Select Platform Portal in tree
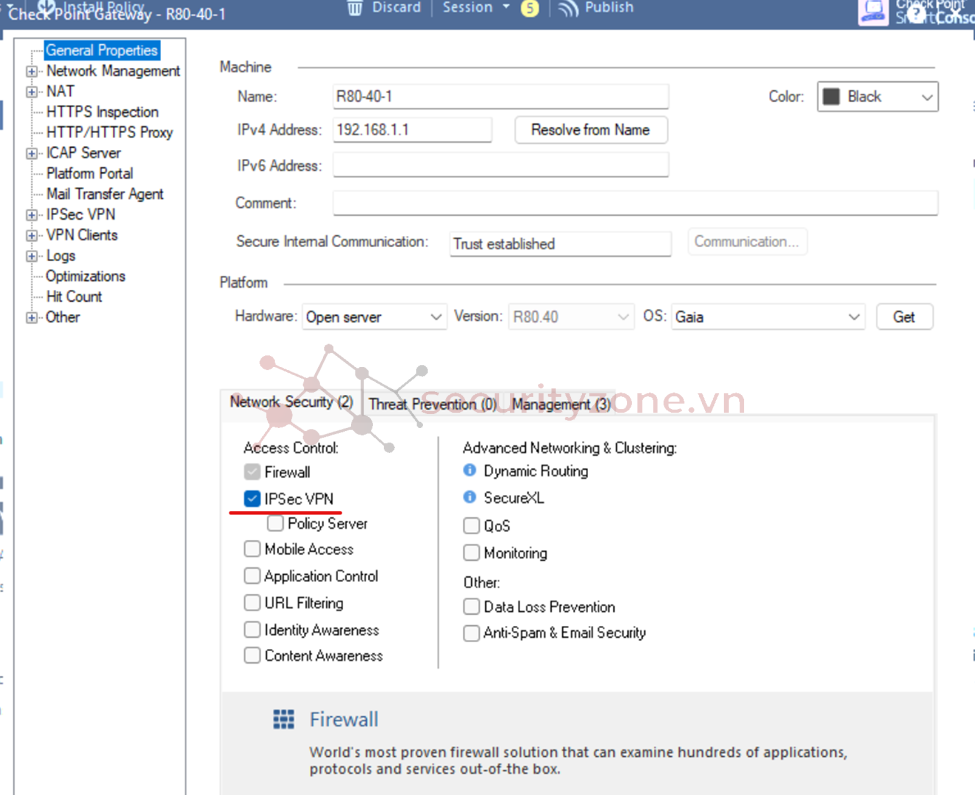Screen dimensions: 975x795 click(90, 173)
